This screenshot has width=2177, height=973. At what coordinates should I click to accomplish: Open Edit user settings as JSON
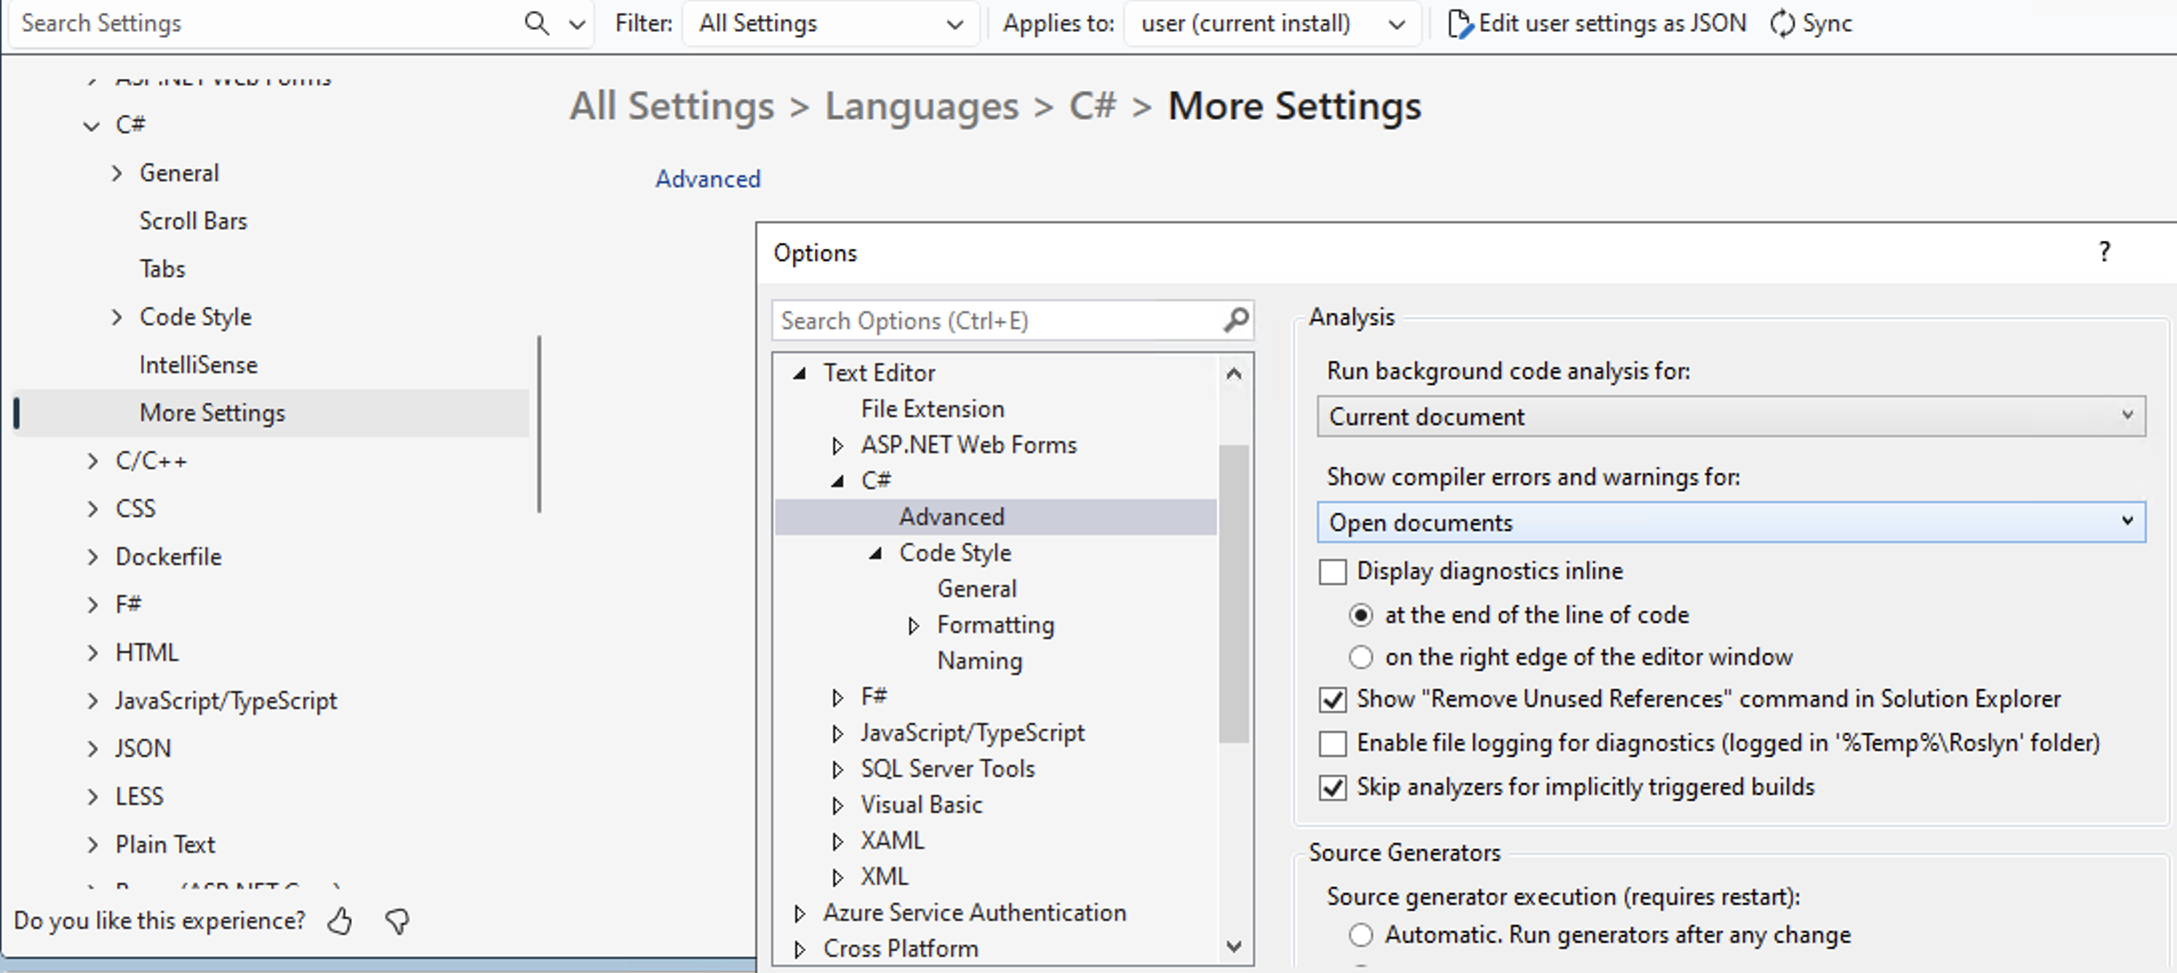click(x=1597, y=23)
